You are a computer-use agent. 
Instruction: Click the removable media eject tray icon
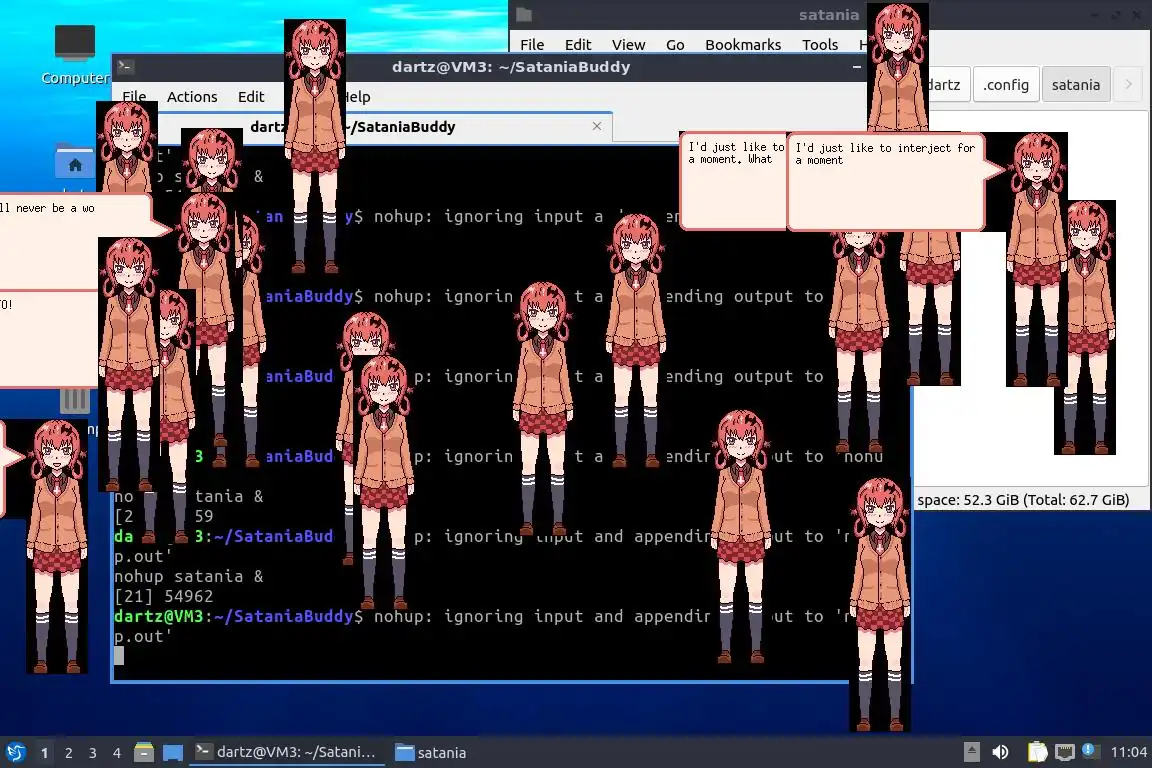[971, 752]
